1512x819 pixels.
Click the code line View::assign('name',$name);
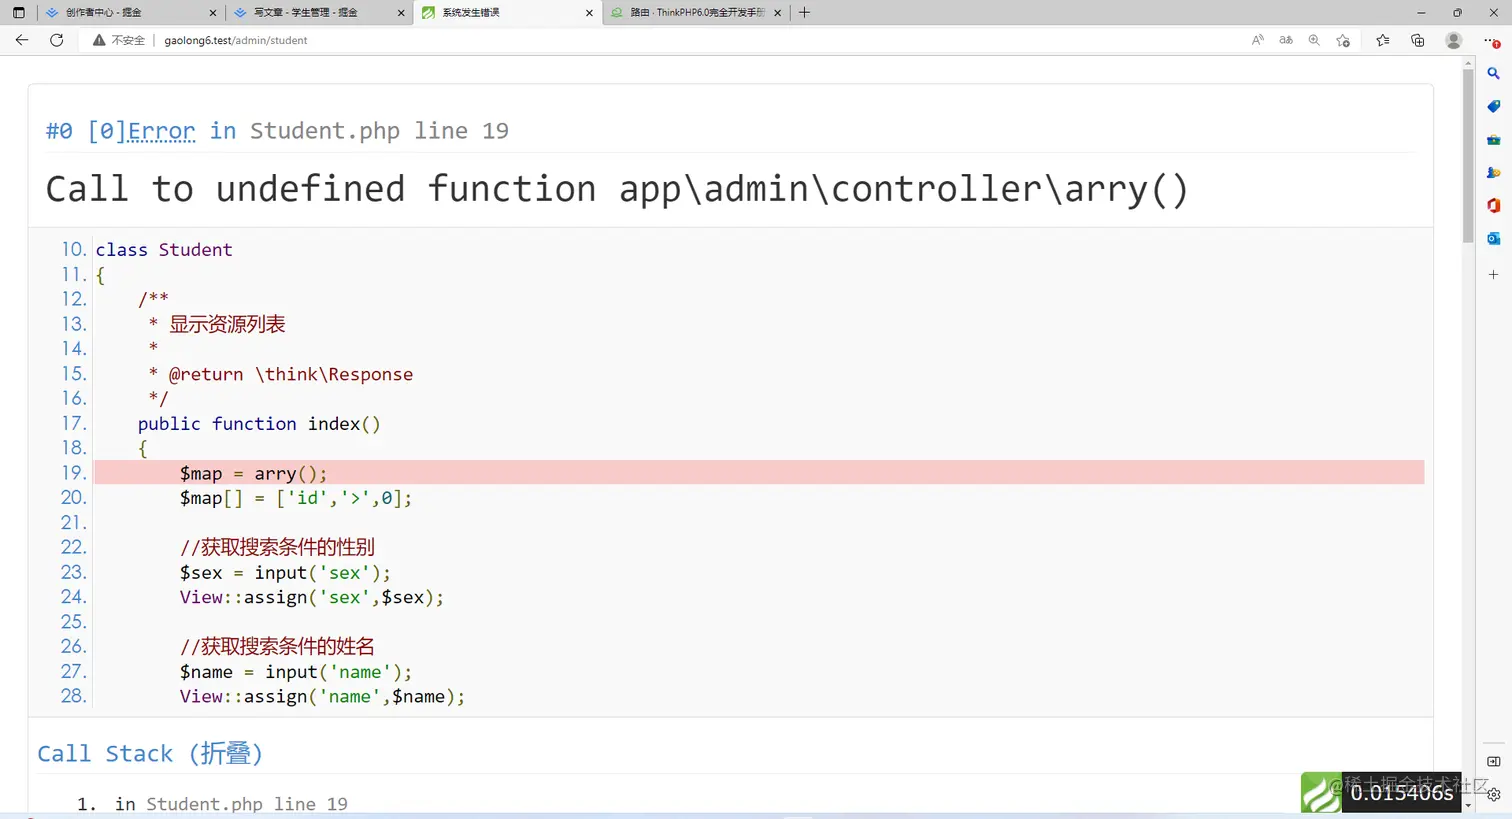[x=322, y=696]
